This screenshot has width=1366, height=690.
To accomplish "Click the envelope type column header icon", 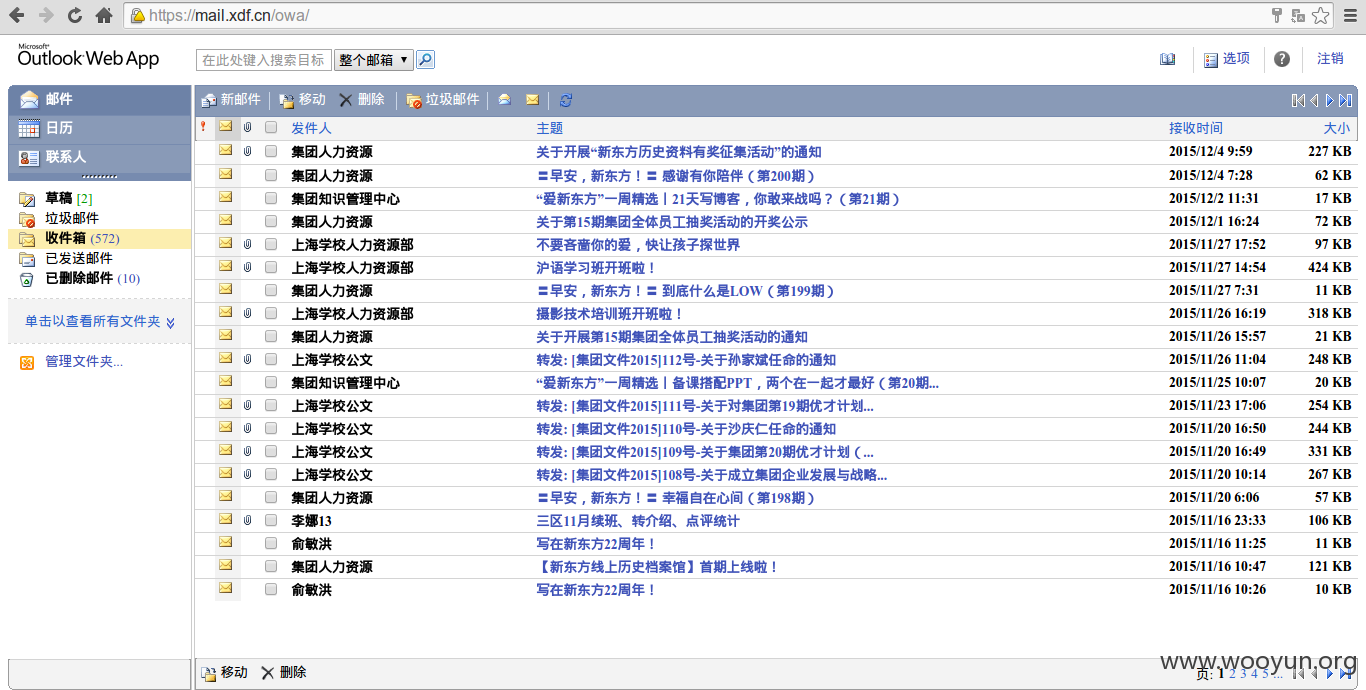I will (226, 127).
